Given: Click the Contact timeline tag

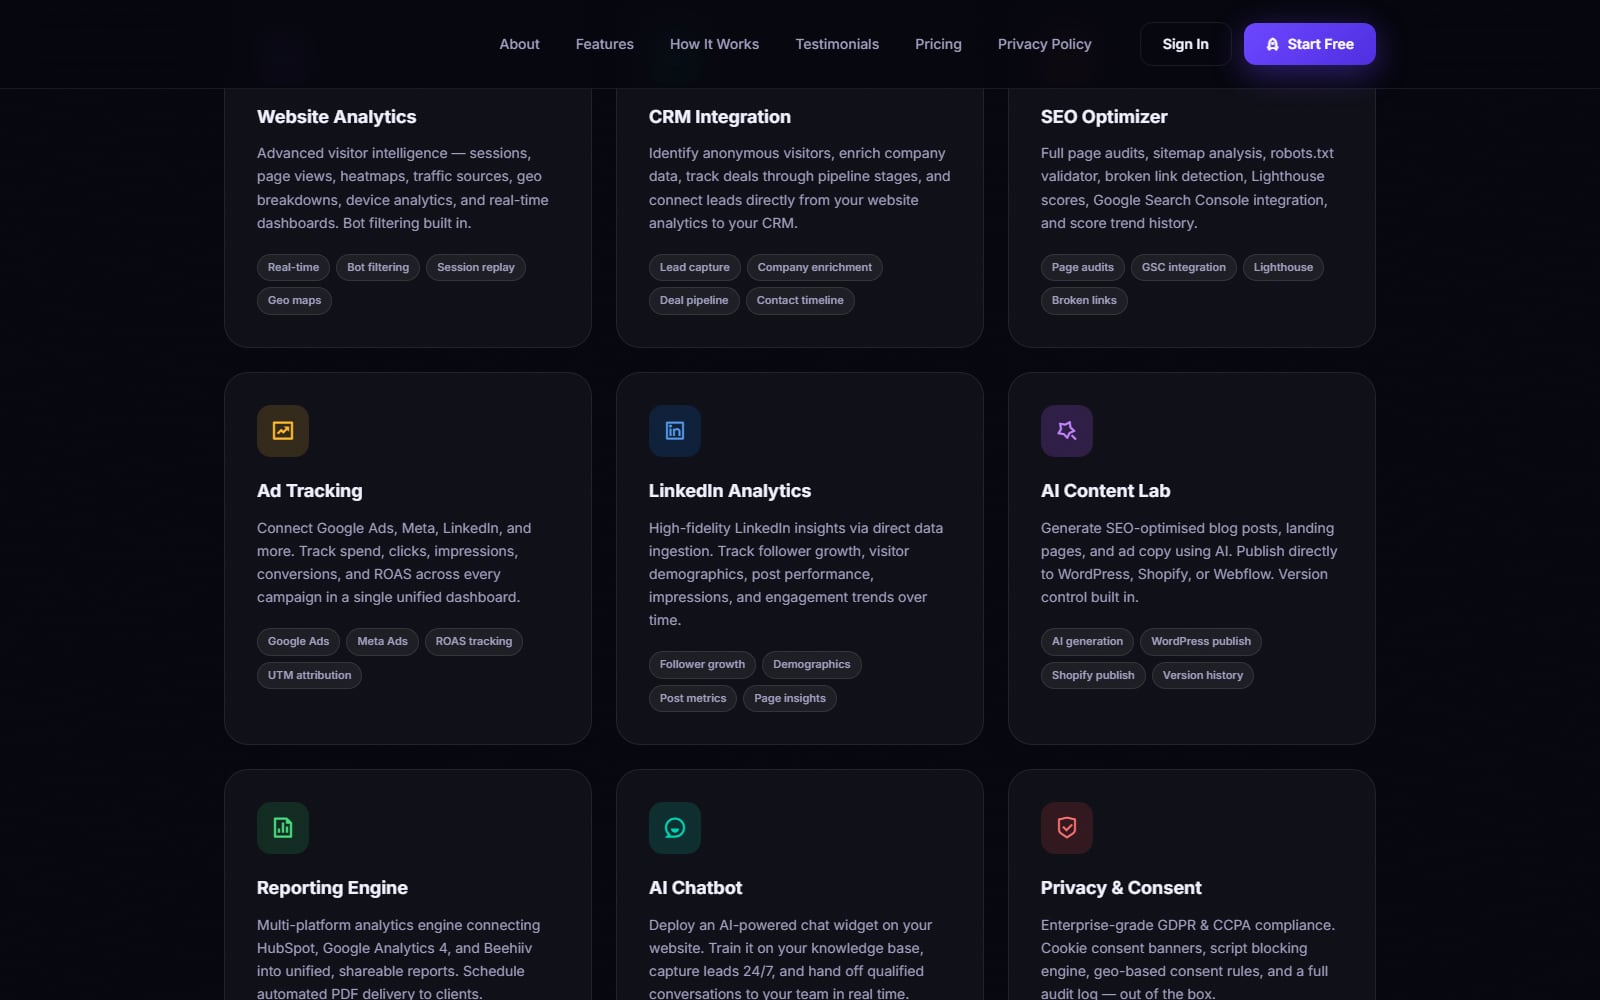Looking at the screenshot, I should click(x=800, y=301).
